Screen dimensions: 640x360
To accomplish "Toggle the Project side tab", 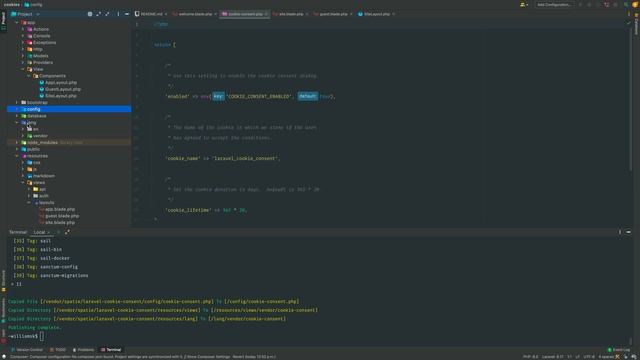I will click(x=3, y=20).
